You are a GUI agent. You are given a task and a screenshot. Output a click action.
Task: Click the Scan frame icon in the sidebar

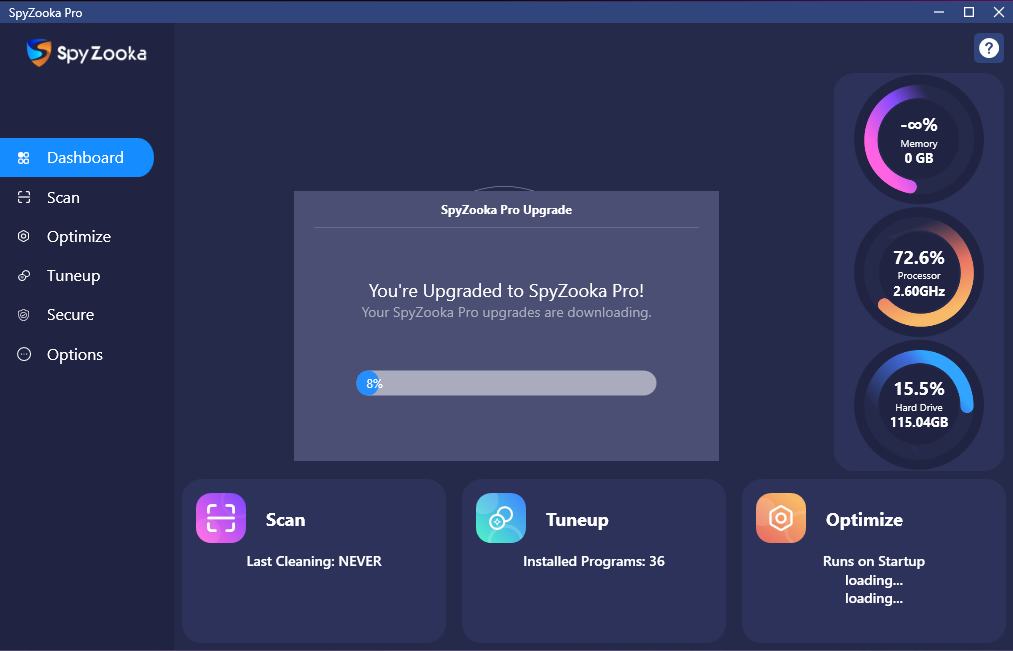pos(24,198)
